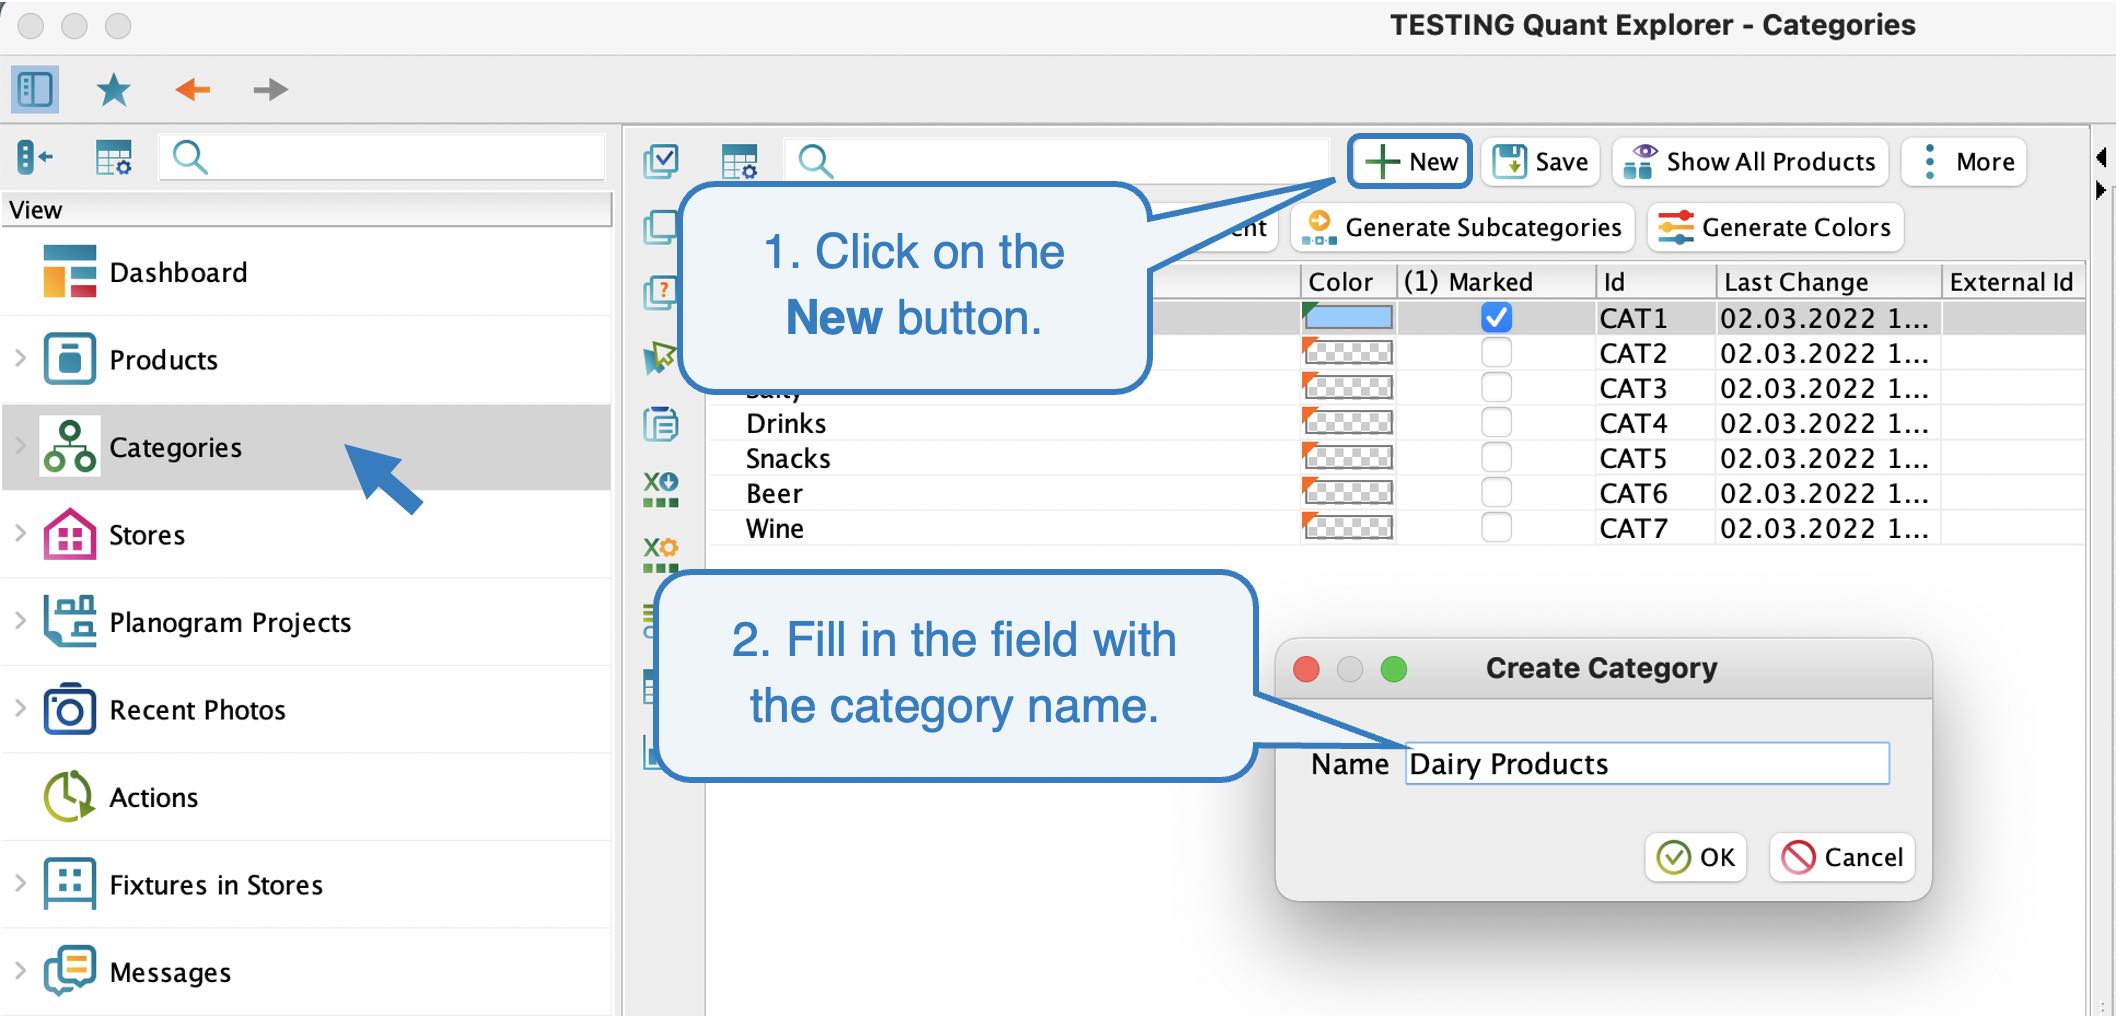Expand the Stores tree node
2120x1020 pixels.
(20, 533)
